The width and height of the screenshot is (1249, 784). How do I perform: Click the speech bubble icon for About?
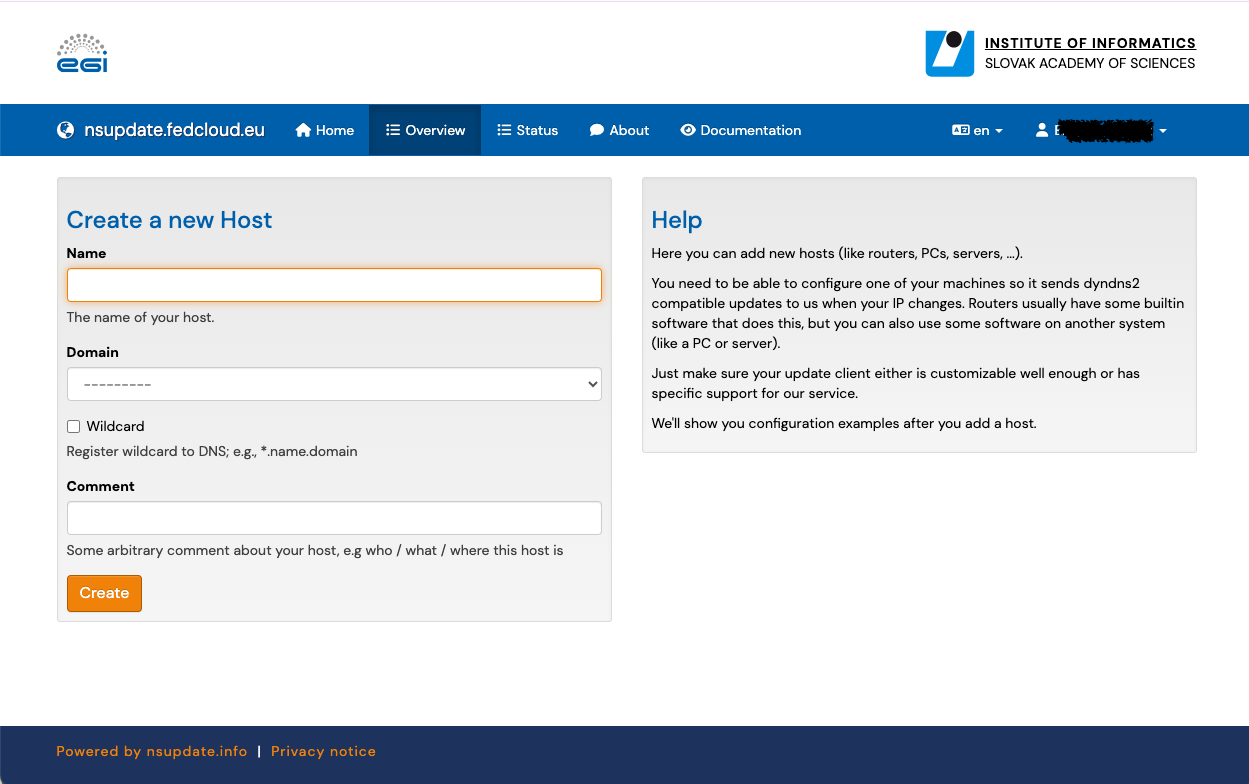pyautogui.click(x=597, y=130)
